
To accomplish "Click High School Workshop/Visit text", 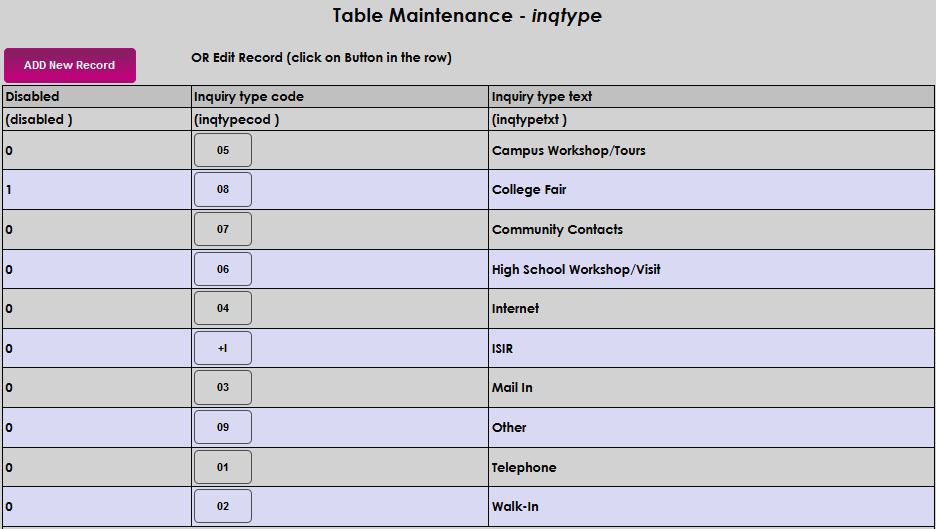I will pos(576,269).
